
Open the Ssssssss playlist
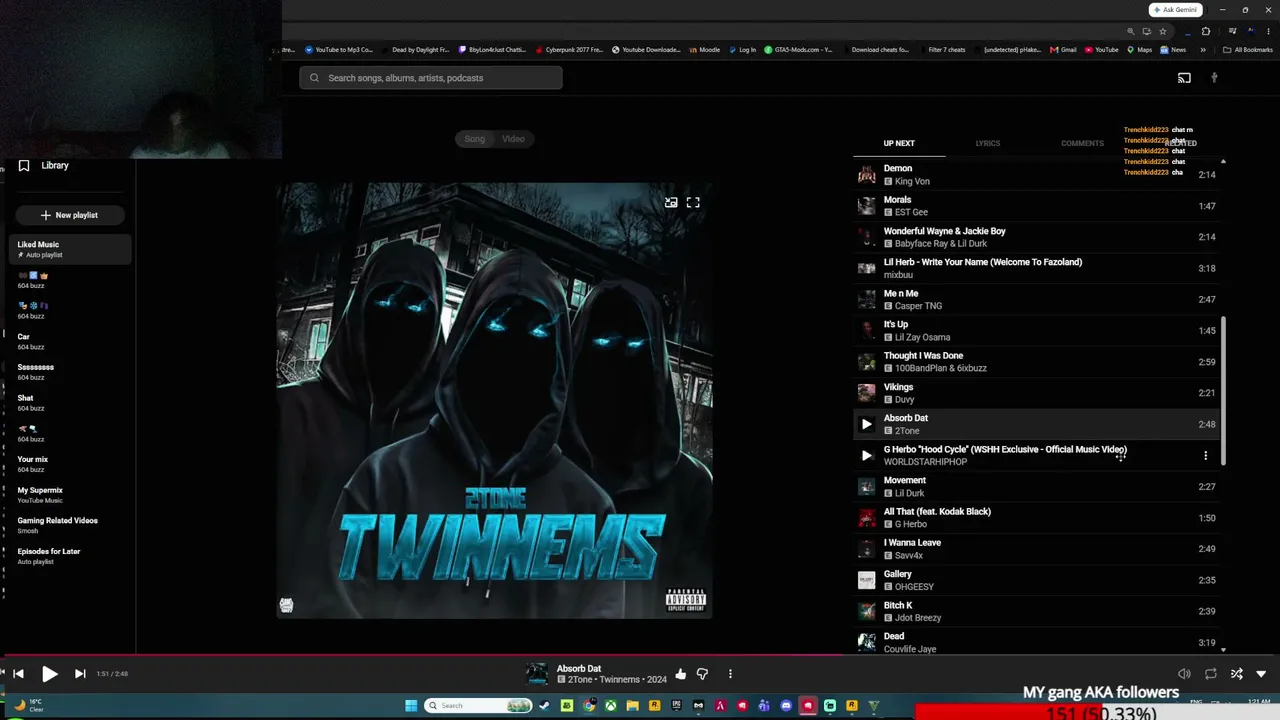tap(70, 372)
